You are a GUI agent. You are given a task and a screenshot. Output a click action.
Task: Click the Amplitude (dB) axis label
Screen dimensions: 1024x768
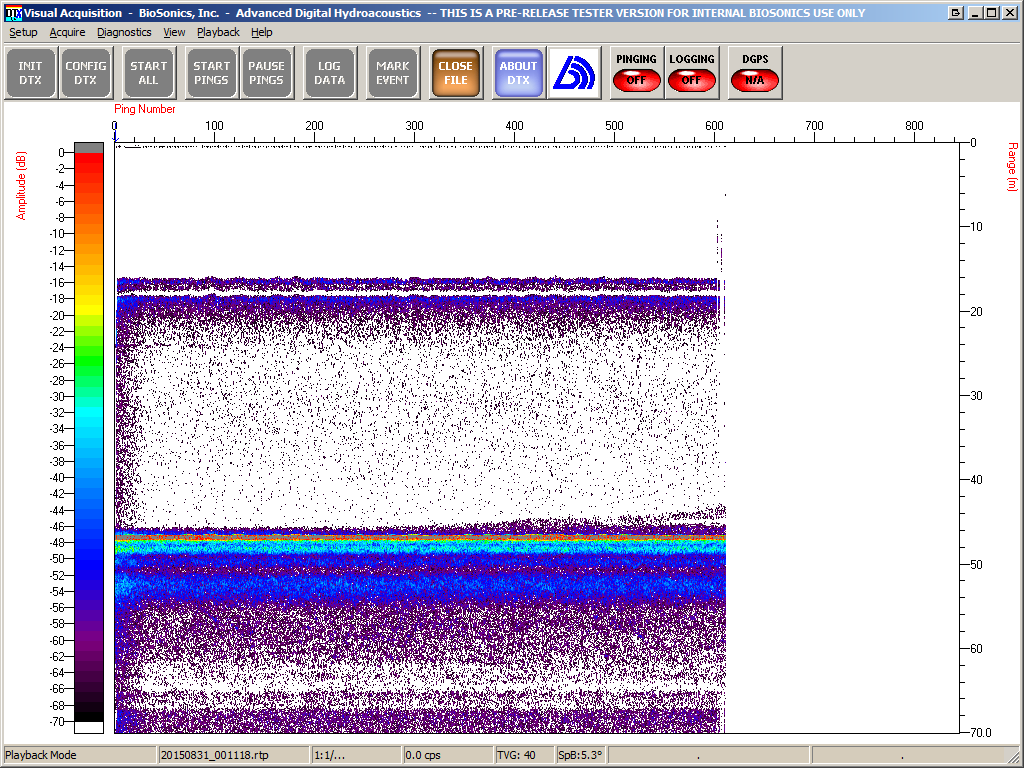pyautogui.click(x=21, y=185)
